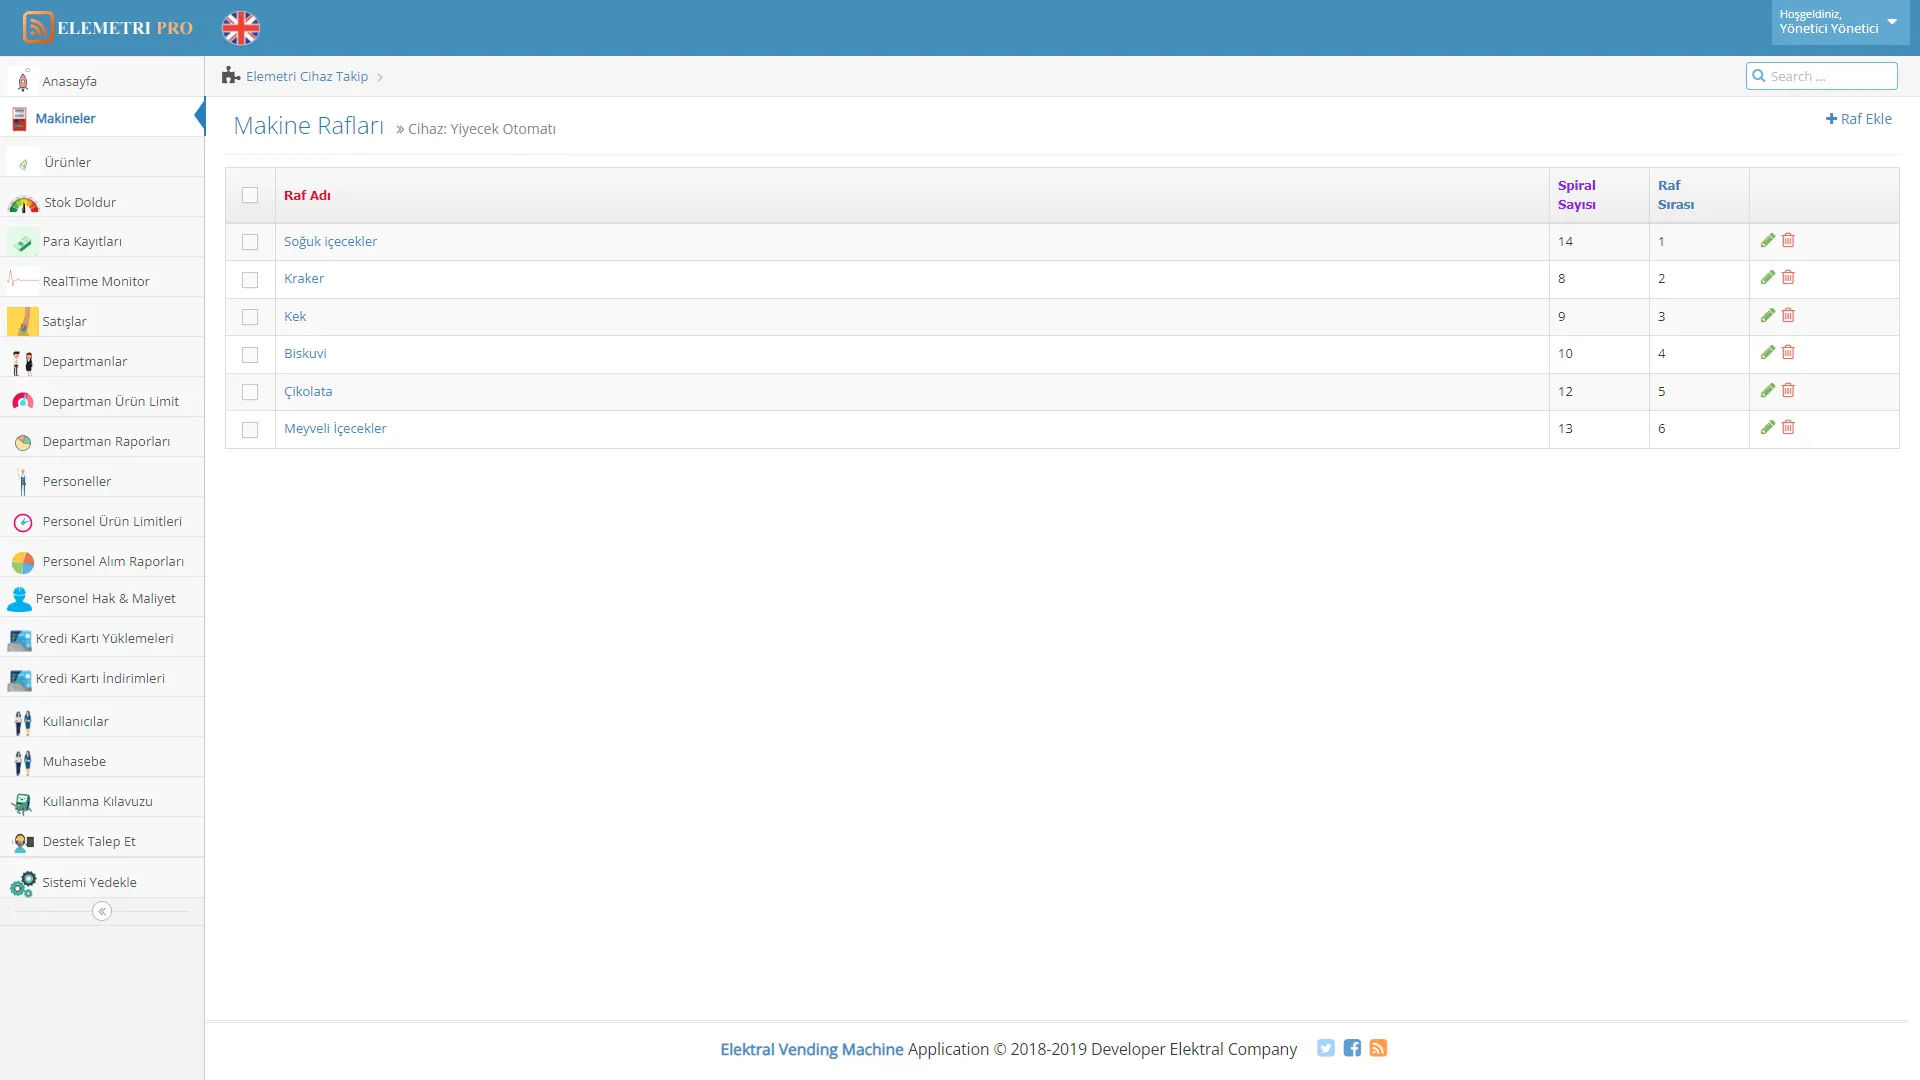Delete the Çikolata shelf with trash icon
The width and height of the screenshot is (1920, 1080).
[x=1788, y=390]
